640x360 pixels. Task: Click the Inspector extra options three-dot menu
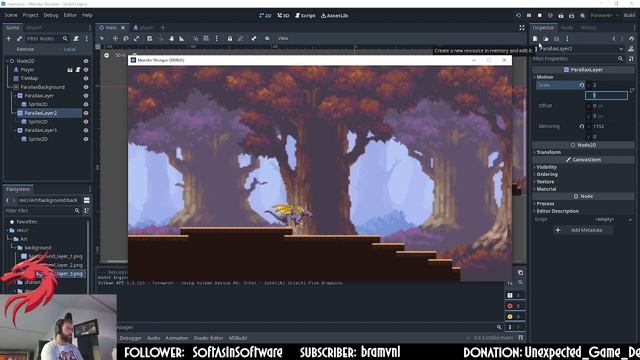[x=567, y=38]
